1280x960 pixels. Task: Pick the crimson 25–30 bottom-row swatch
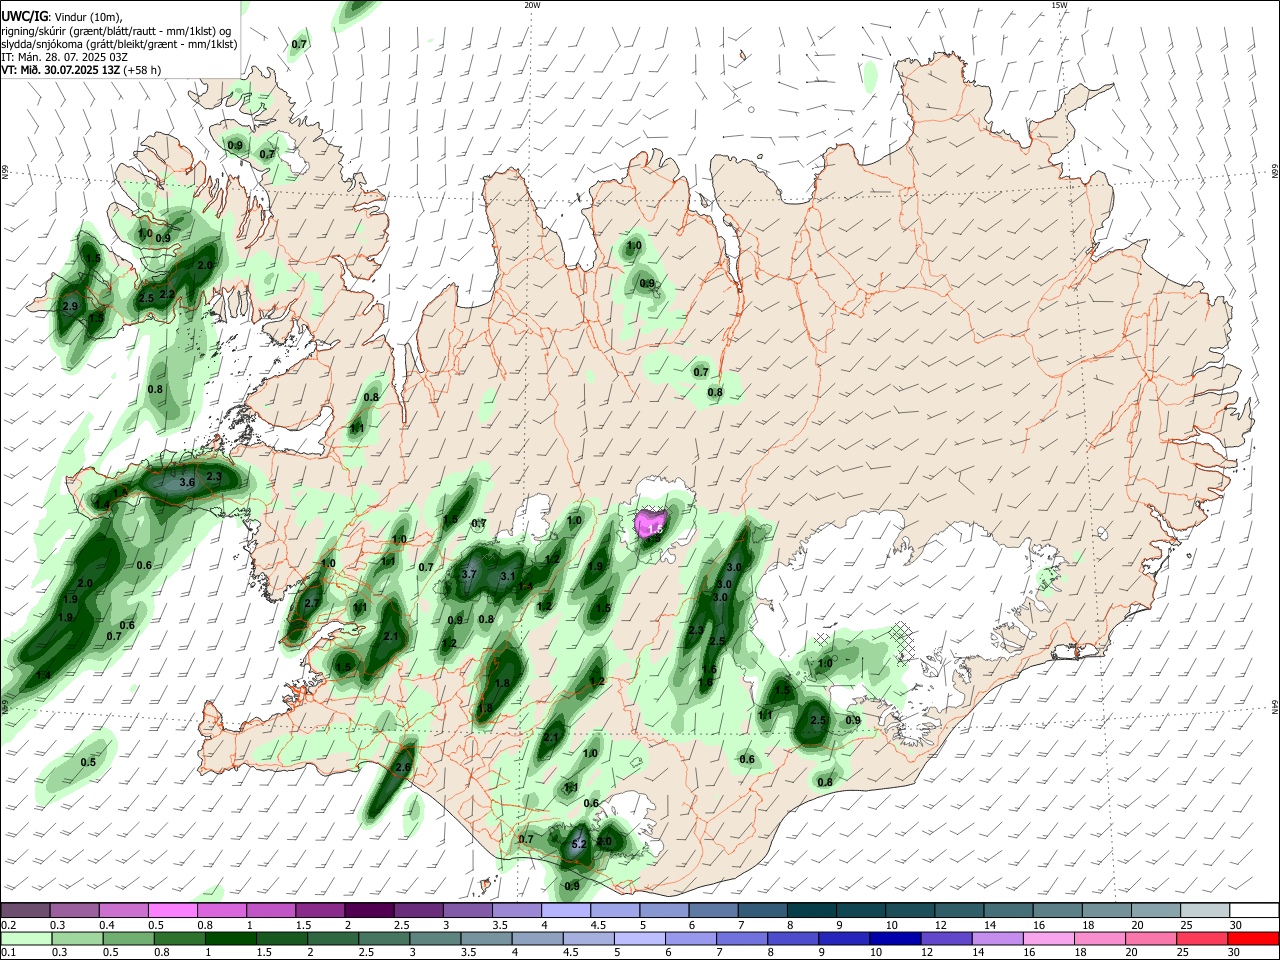[1201, 938]
